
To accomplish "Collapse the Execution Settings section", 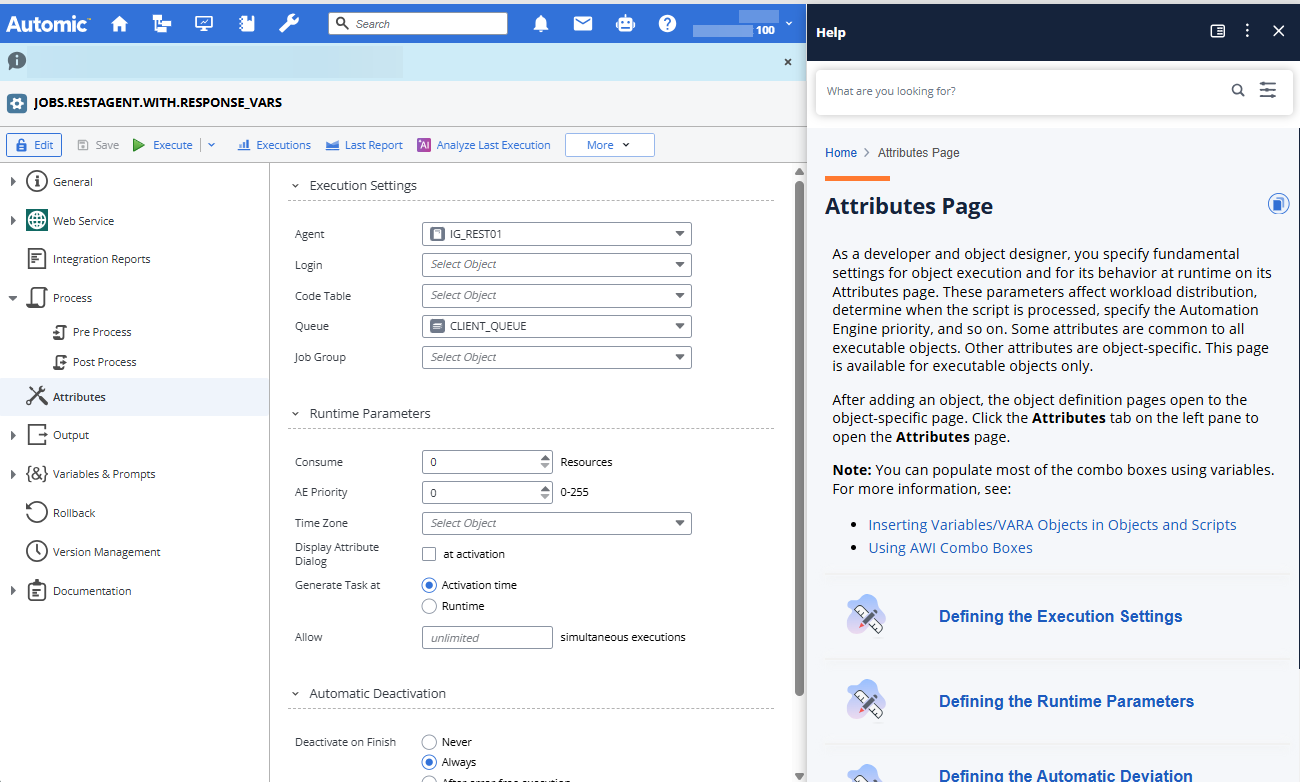I will coord(295,185).
